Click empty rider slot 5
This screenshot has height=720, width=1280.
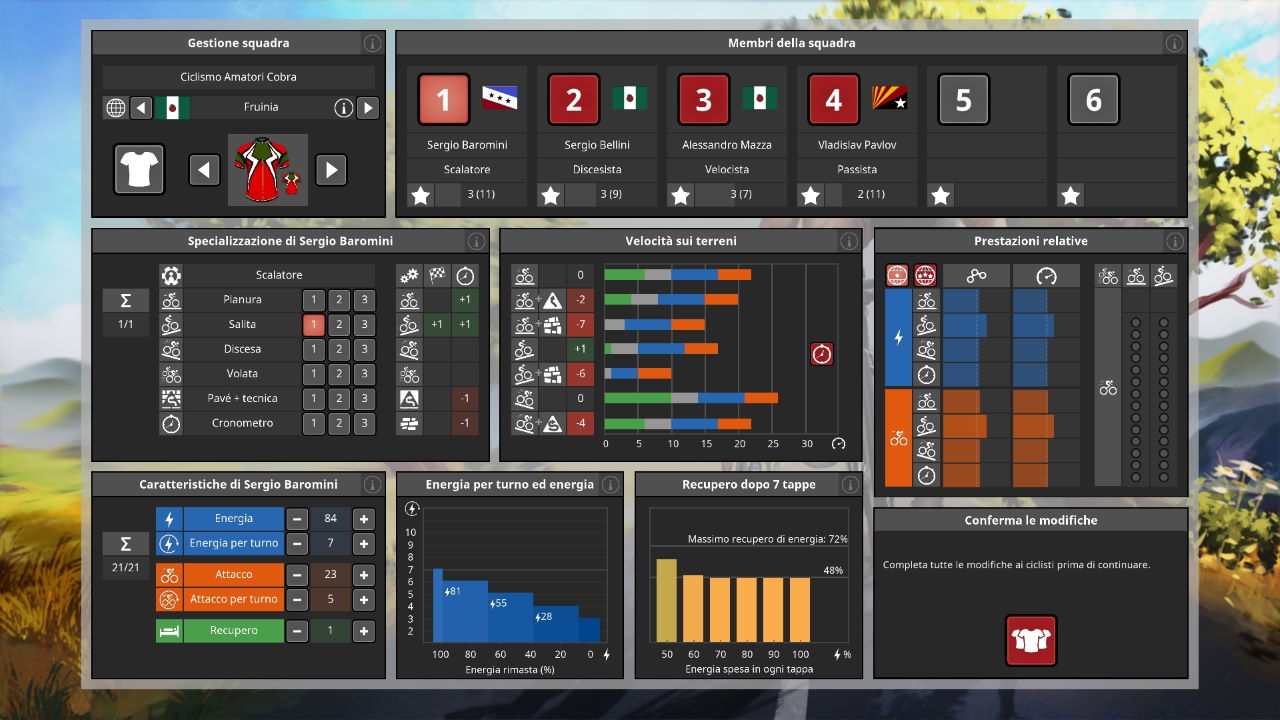[x=963, y=100]
